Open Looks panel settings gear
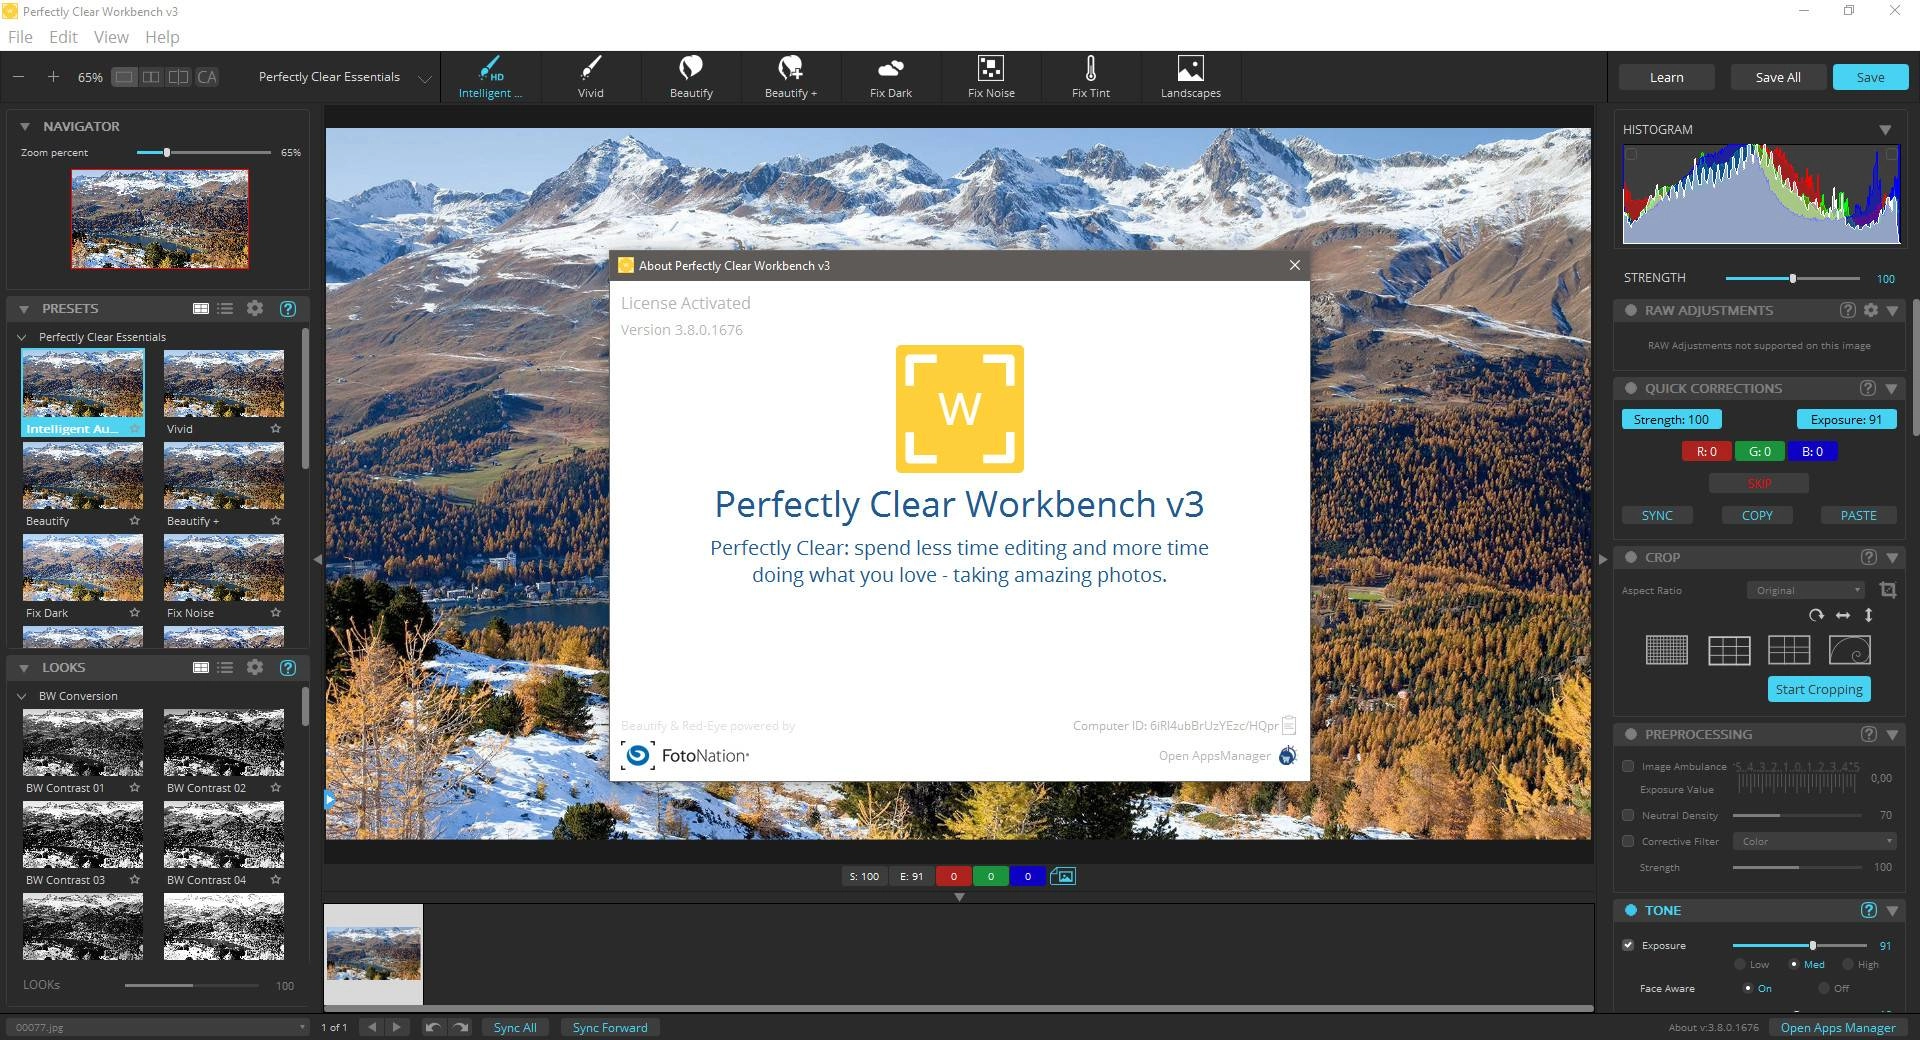The width and height of the screenshot is (1920, 1040). click(x=255, y=667)
